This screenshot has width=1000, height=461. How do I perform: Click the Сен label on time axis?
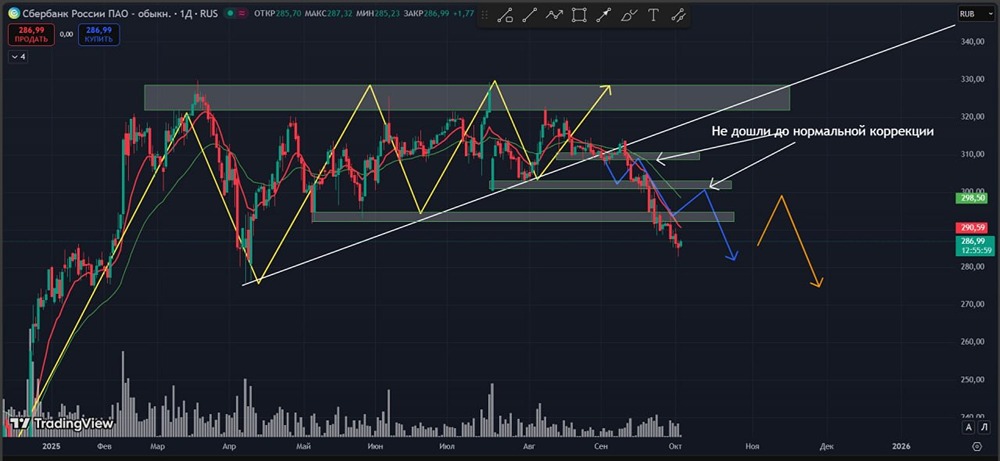pos(600,446)
